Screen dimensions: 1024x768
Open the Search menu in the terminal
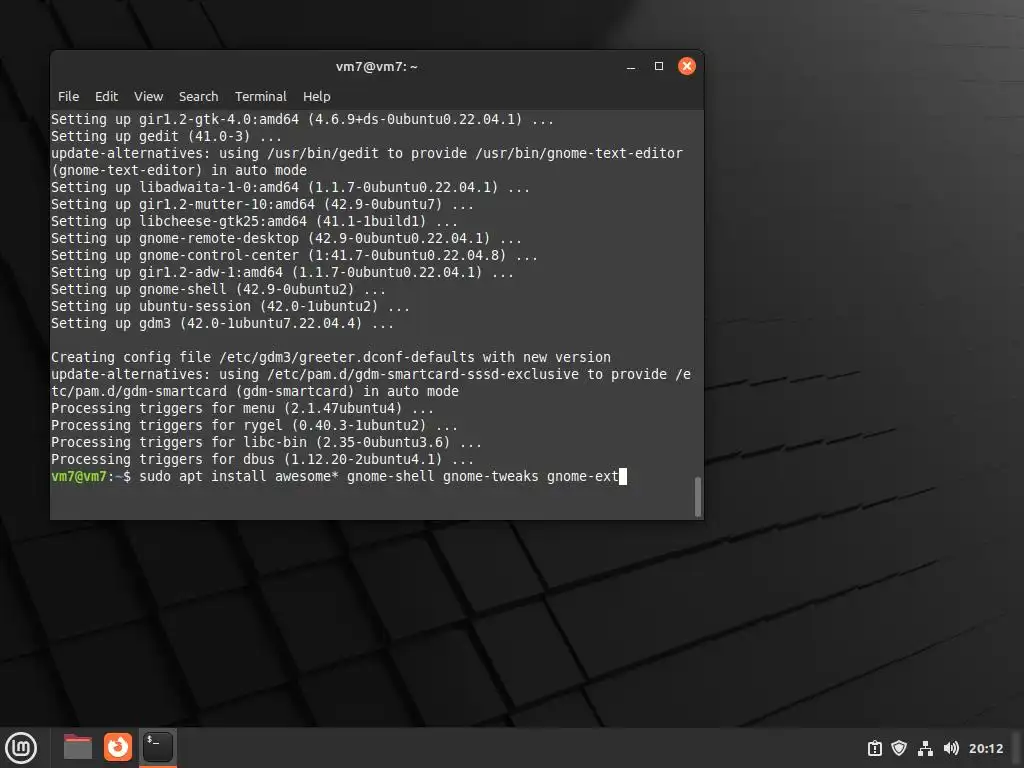tap(199, 97)
